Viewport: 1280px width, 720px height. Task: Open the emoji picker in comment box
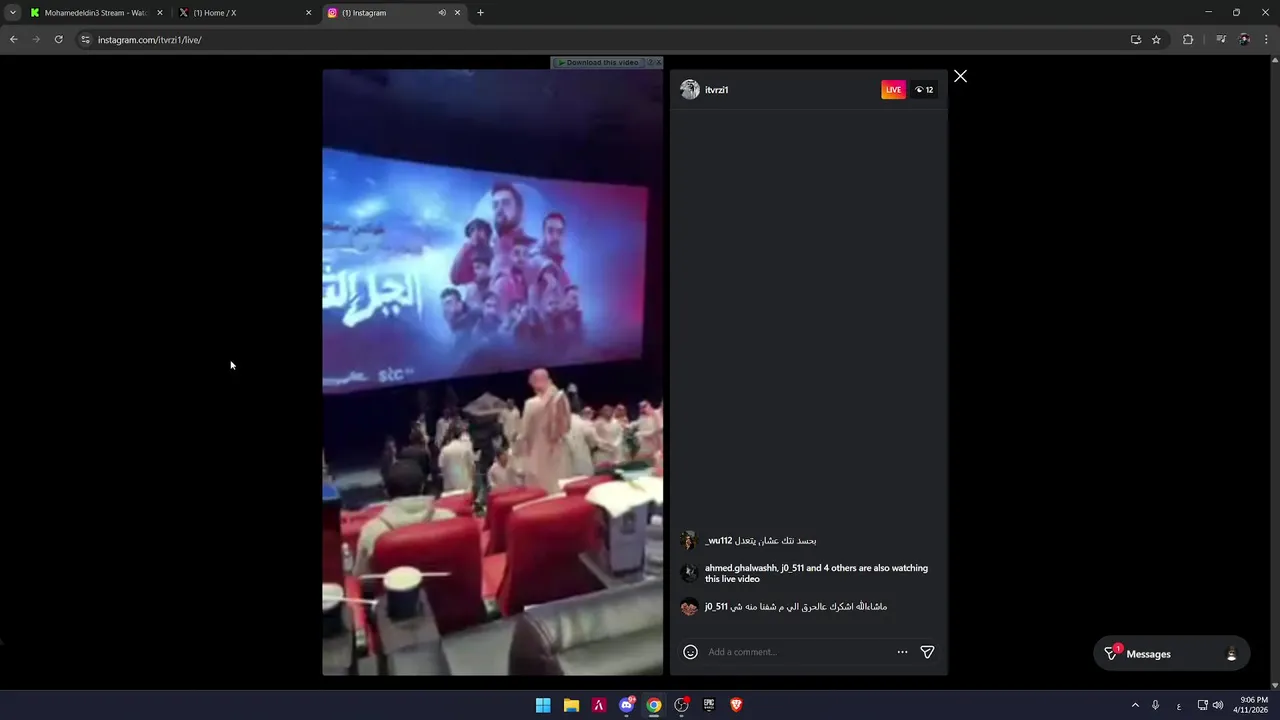690,652
